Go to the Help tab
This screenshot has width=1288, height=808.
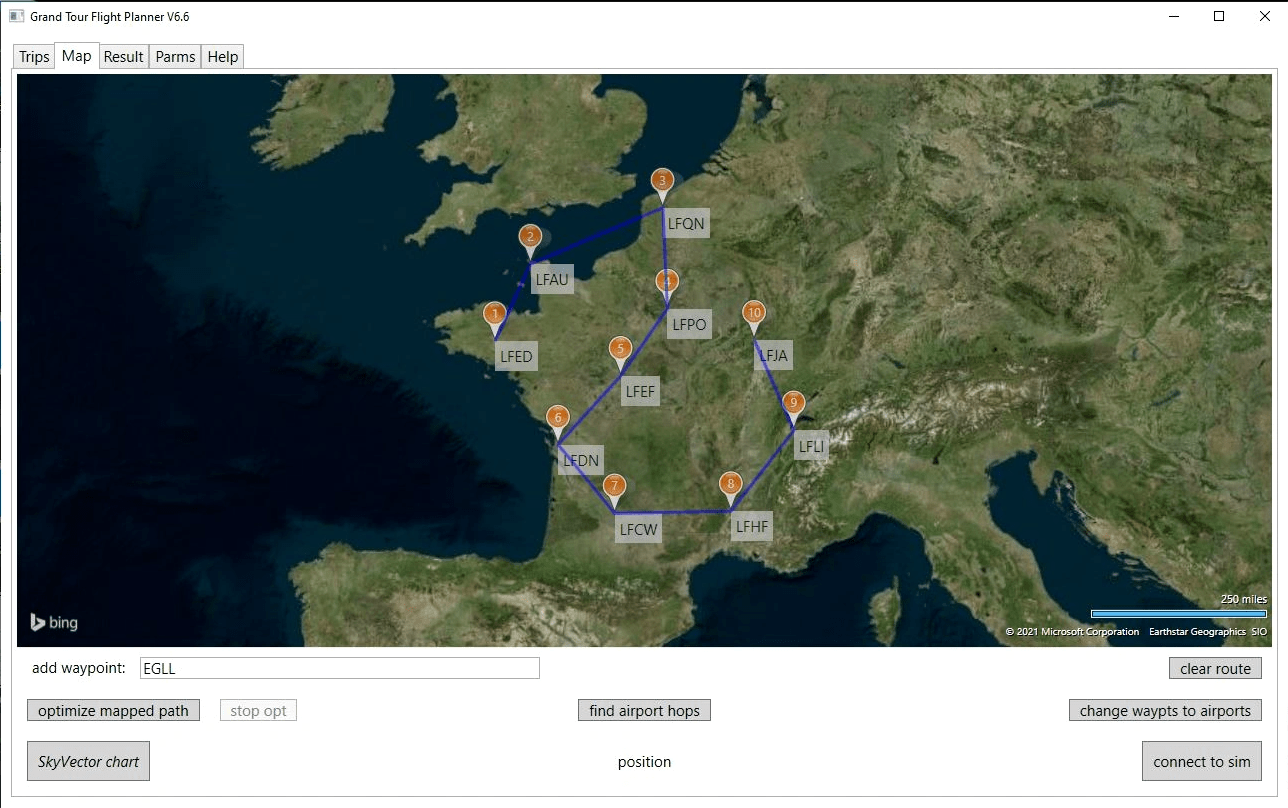click(223, 57)
